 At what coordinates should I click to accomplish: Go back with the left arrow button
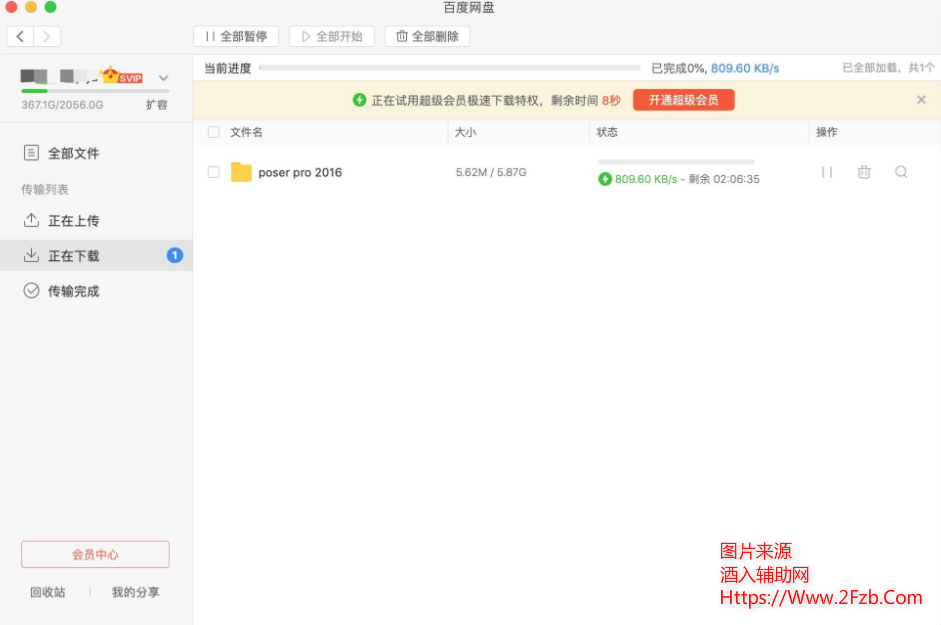[21, 37]
